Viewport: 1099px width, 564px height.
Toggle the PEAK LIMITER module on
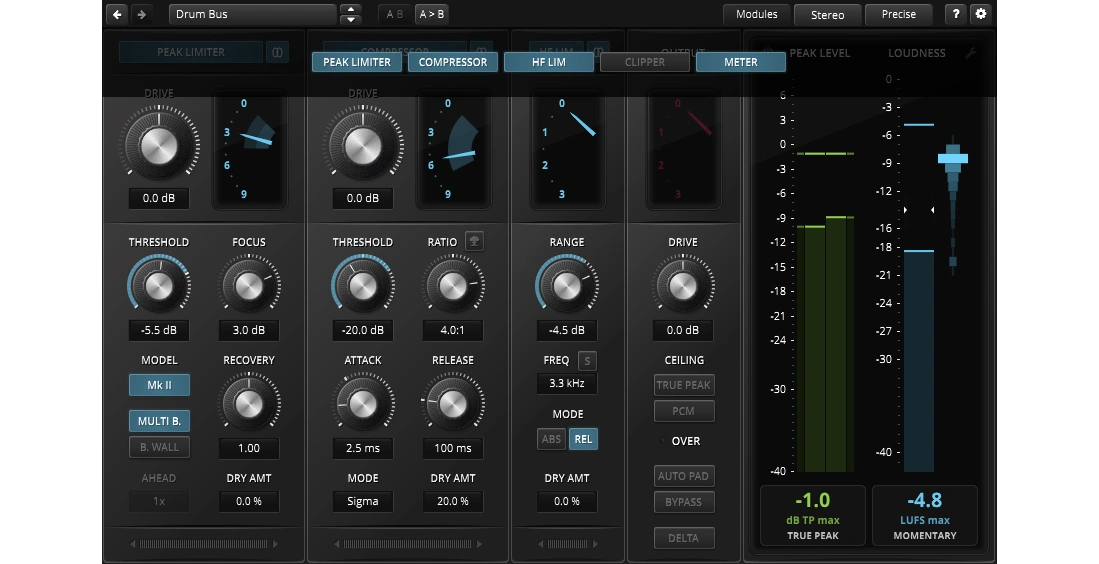pyautogui.click(x=357, y=62)
